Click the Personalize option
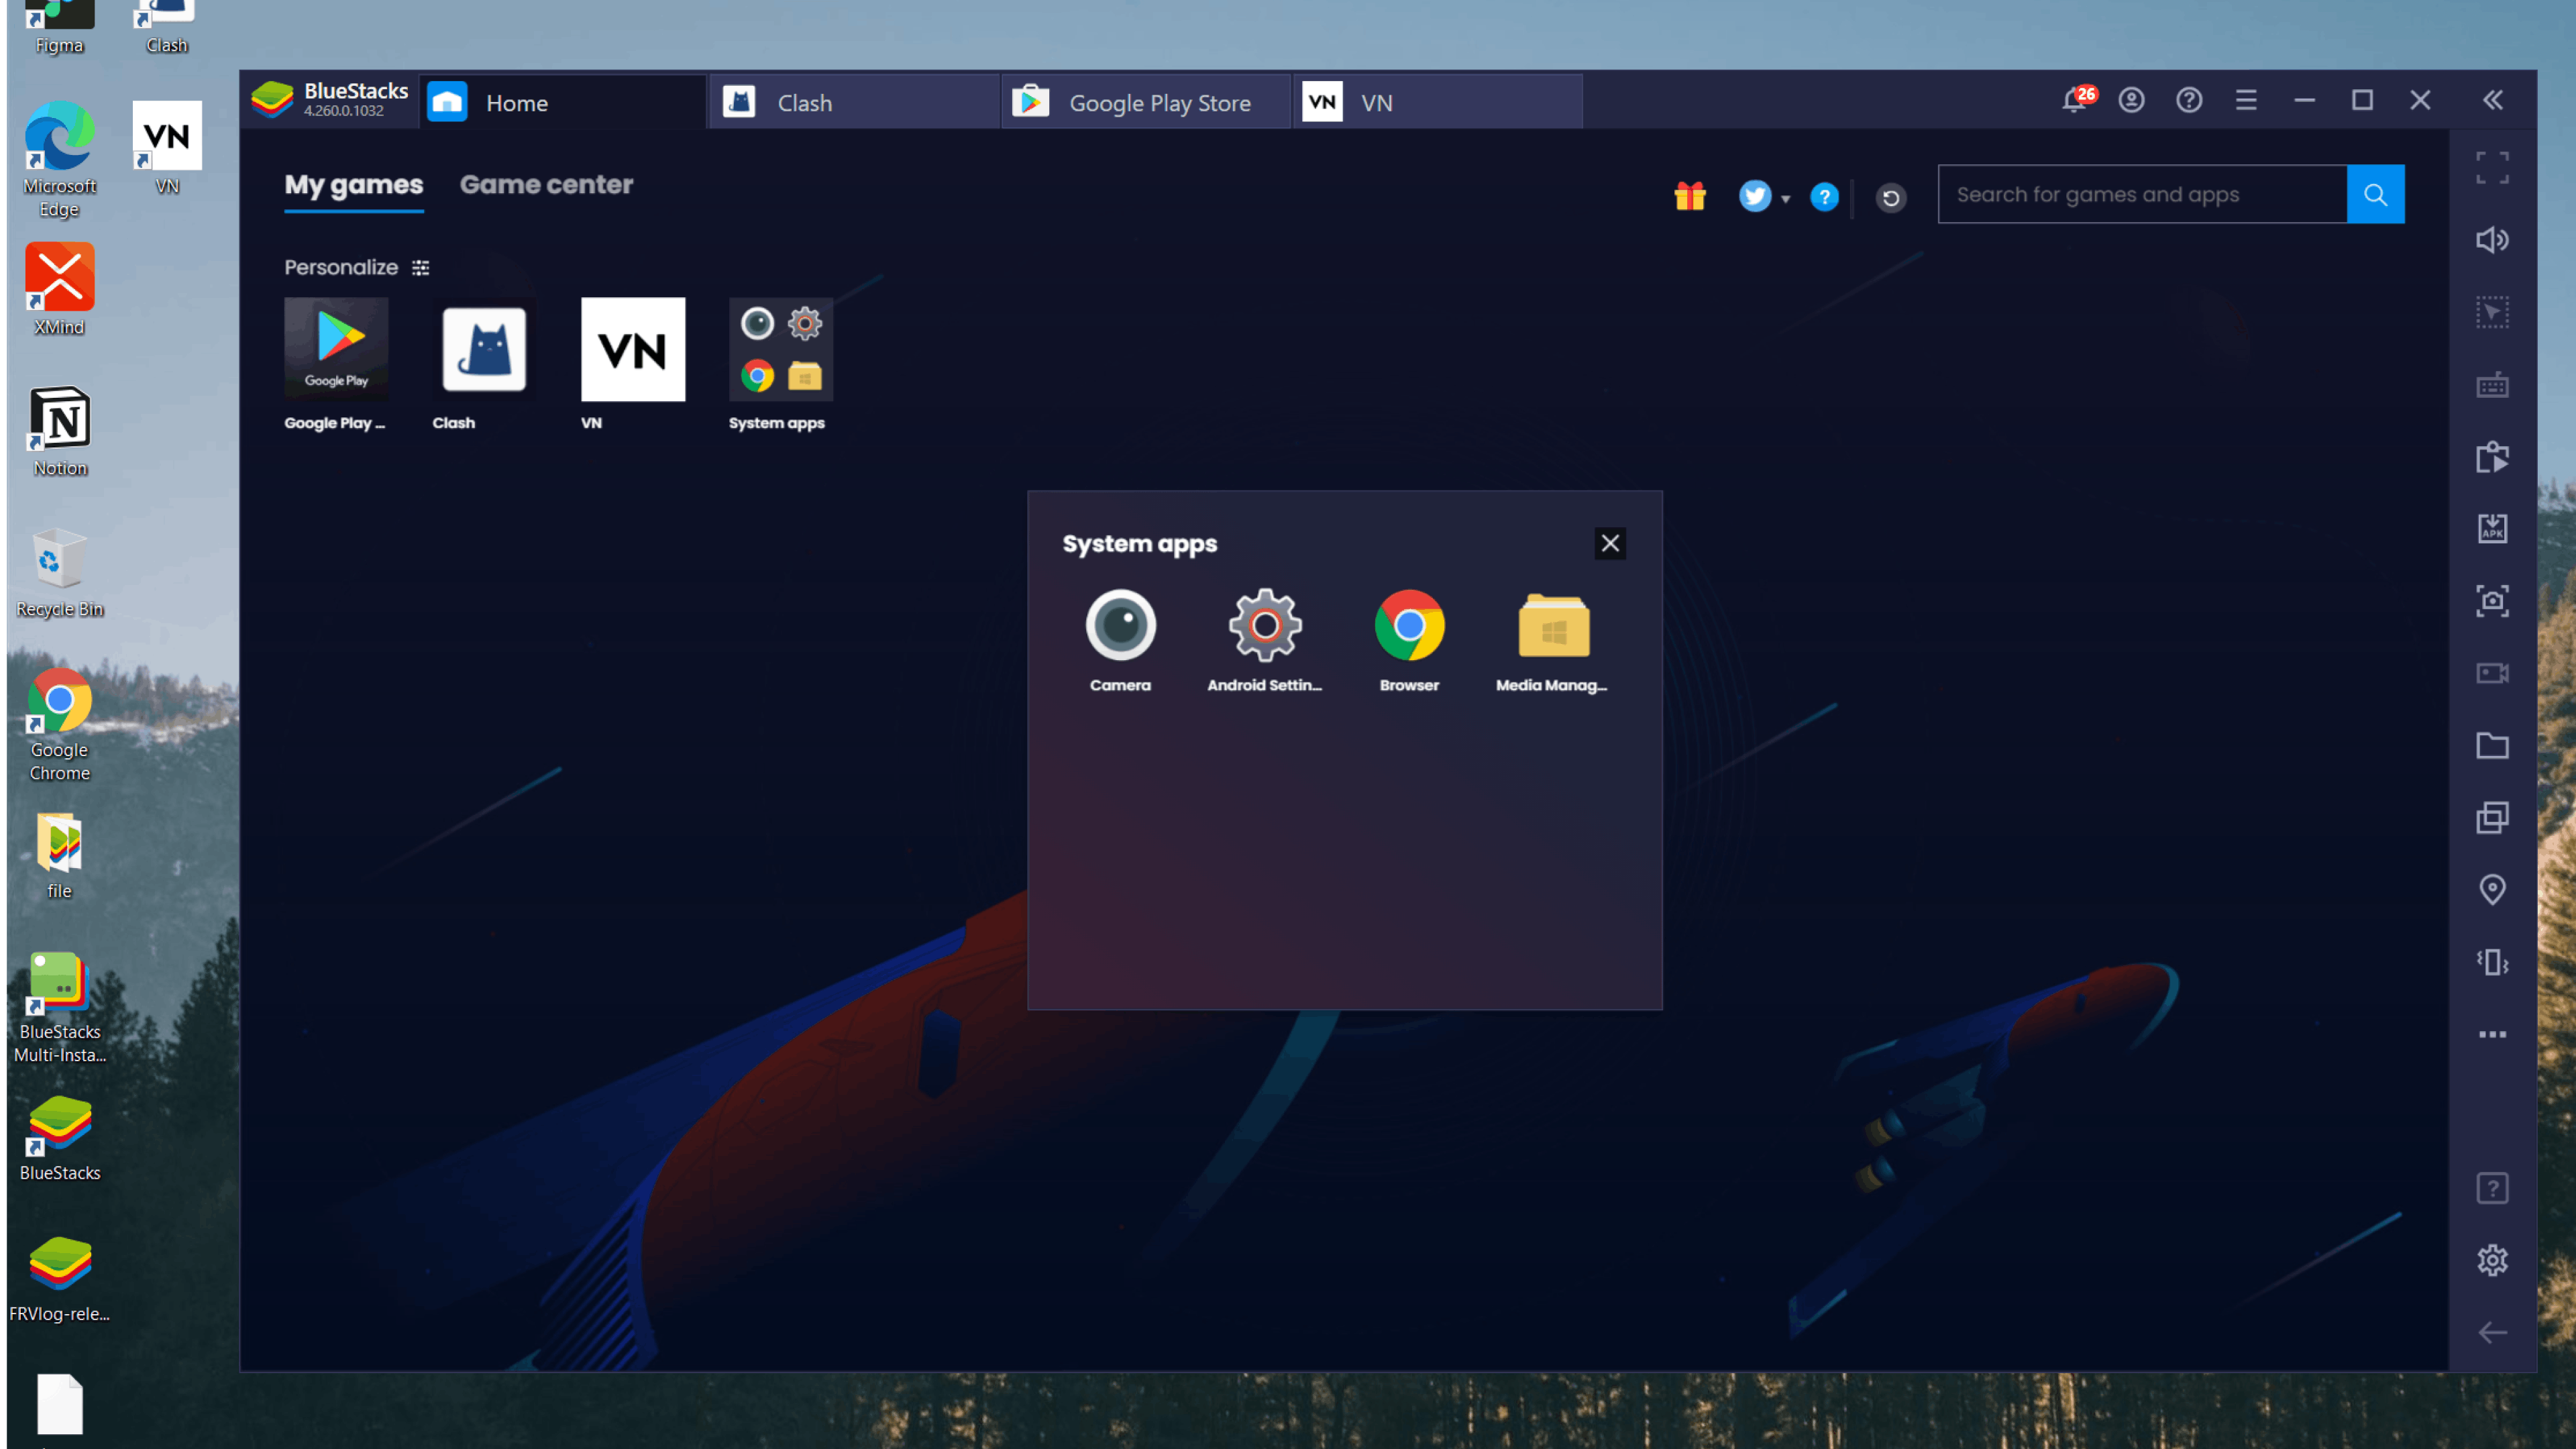 coord(357,267)
